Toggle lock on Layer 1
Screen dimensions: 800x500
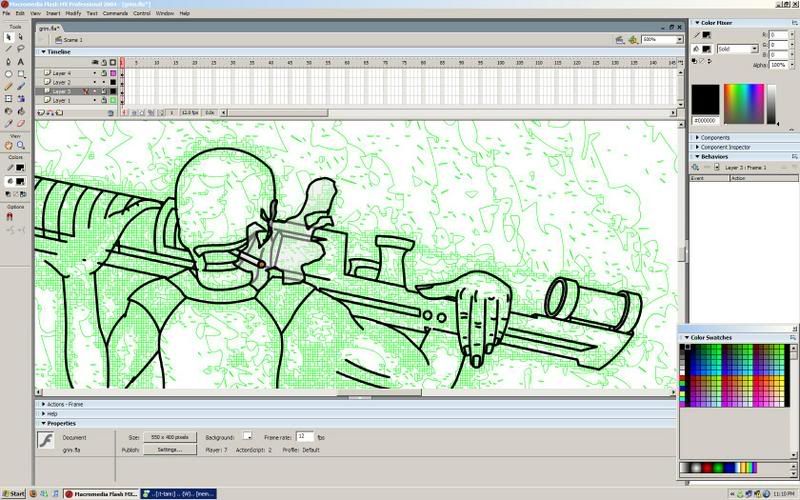(x=104, y=101)
